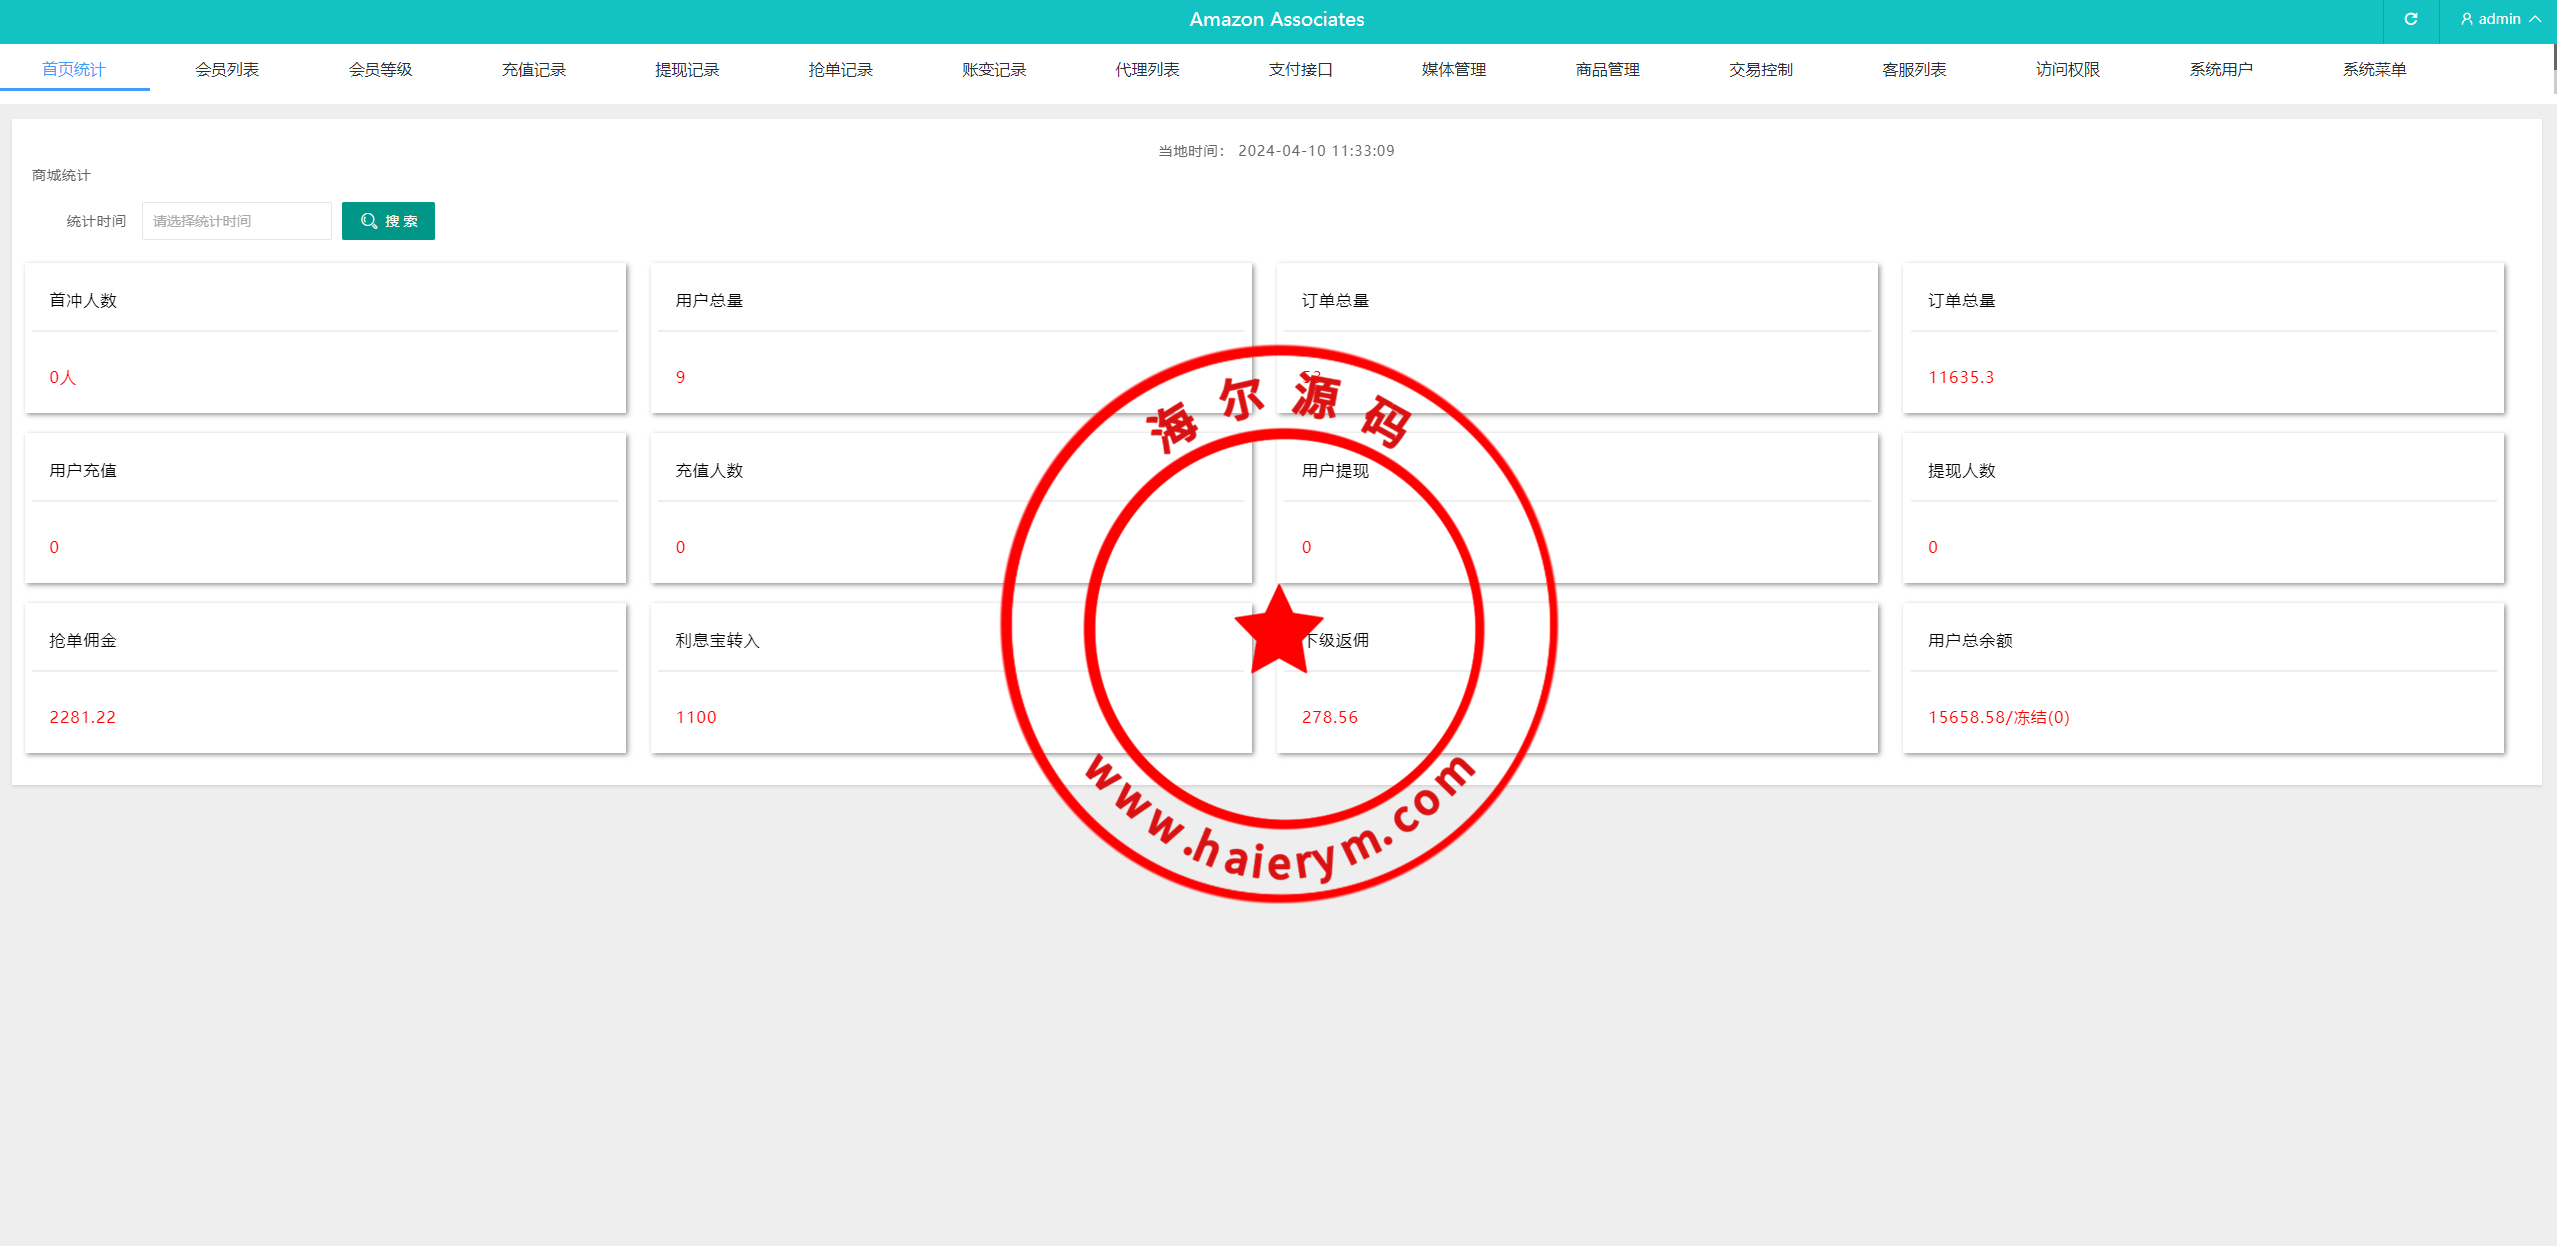Select the 访问权限 tab
Image resolution: width=2557 pixels, height=1246 pixels.
click(x=2067, y=69)
